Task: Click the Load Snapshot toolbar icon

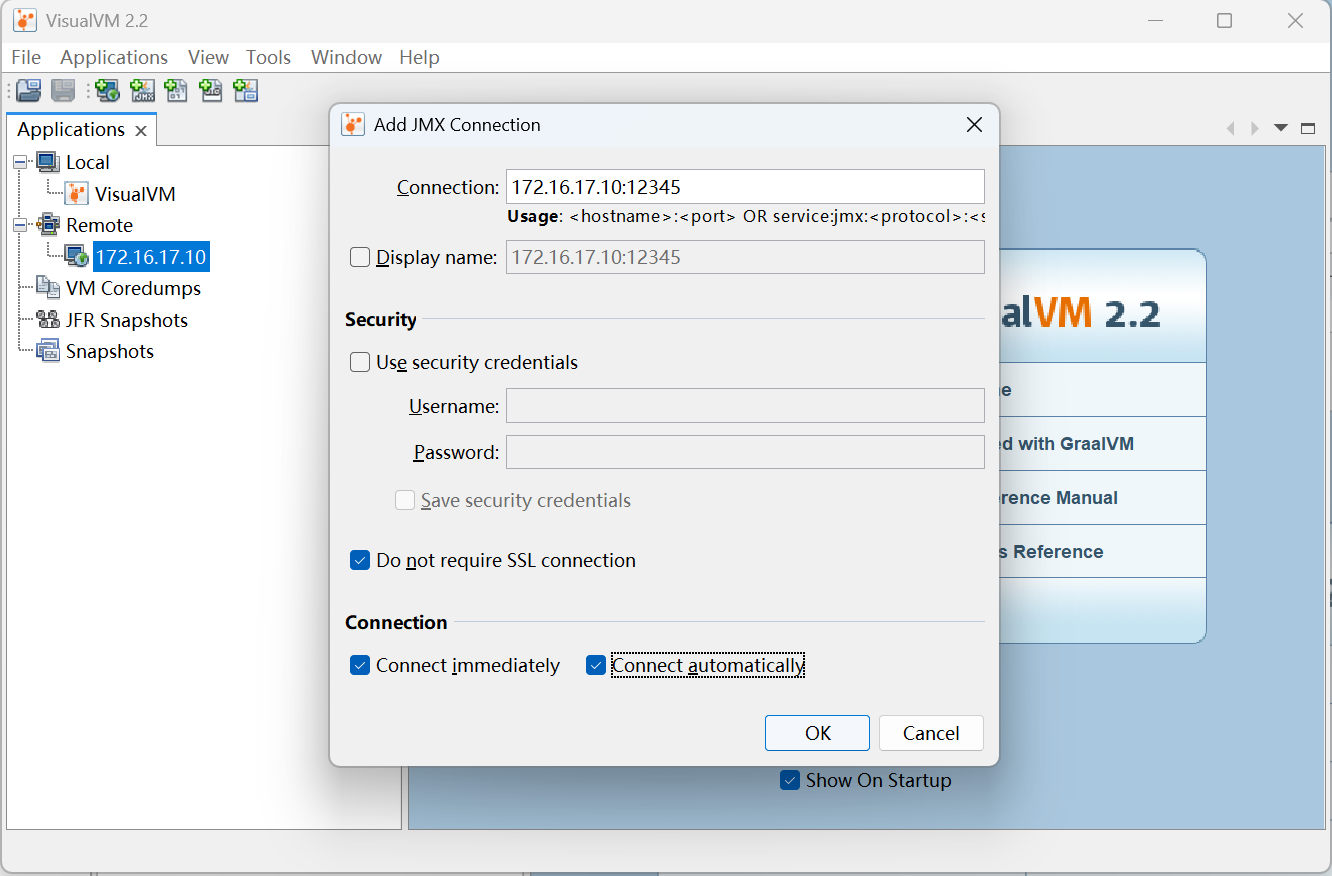Action: 28,91
